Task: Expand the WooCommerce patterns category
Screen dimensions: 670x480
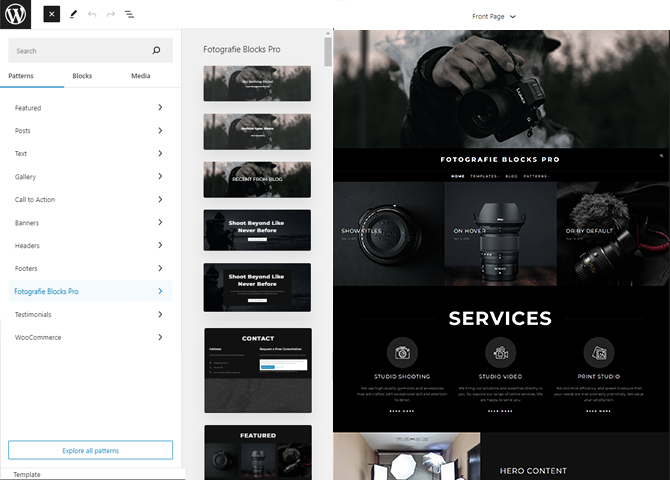Action: tap(90, 338)
